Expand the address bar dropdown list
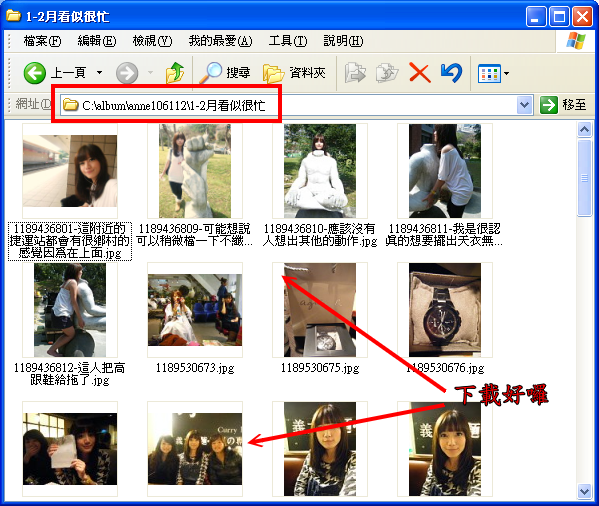This screenshot has width=599, height=506. pos(525,105)
